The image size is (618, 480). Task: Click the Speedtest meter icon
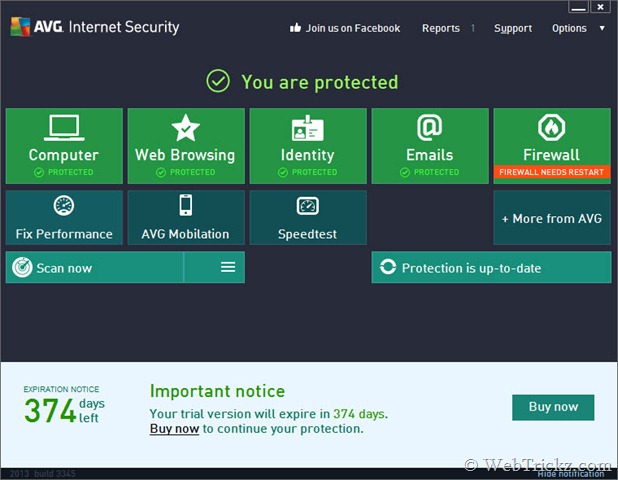tap(307, 206)
